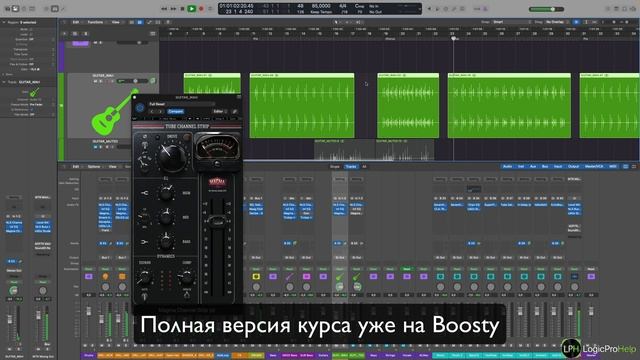Open Editor view dropdown in plugin window
This screenshot has height=360, width=640.
coord(220,111)
